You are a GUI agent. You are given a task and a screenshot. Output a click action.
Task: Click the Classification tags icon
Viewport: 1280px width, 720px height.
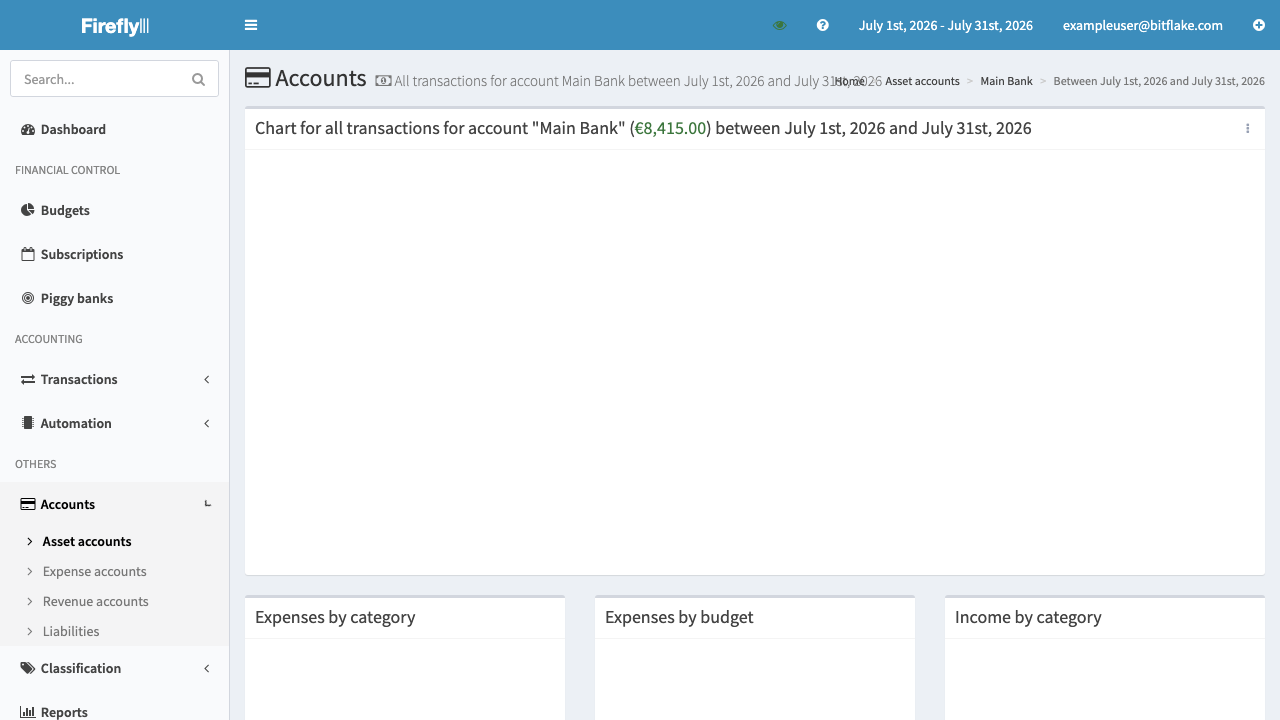pyautogui.click(x=28, y=668)
